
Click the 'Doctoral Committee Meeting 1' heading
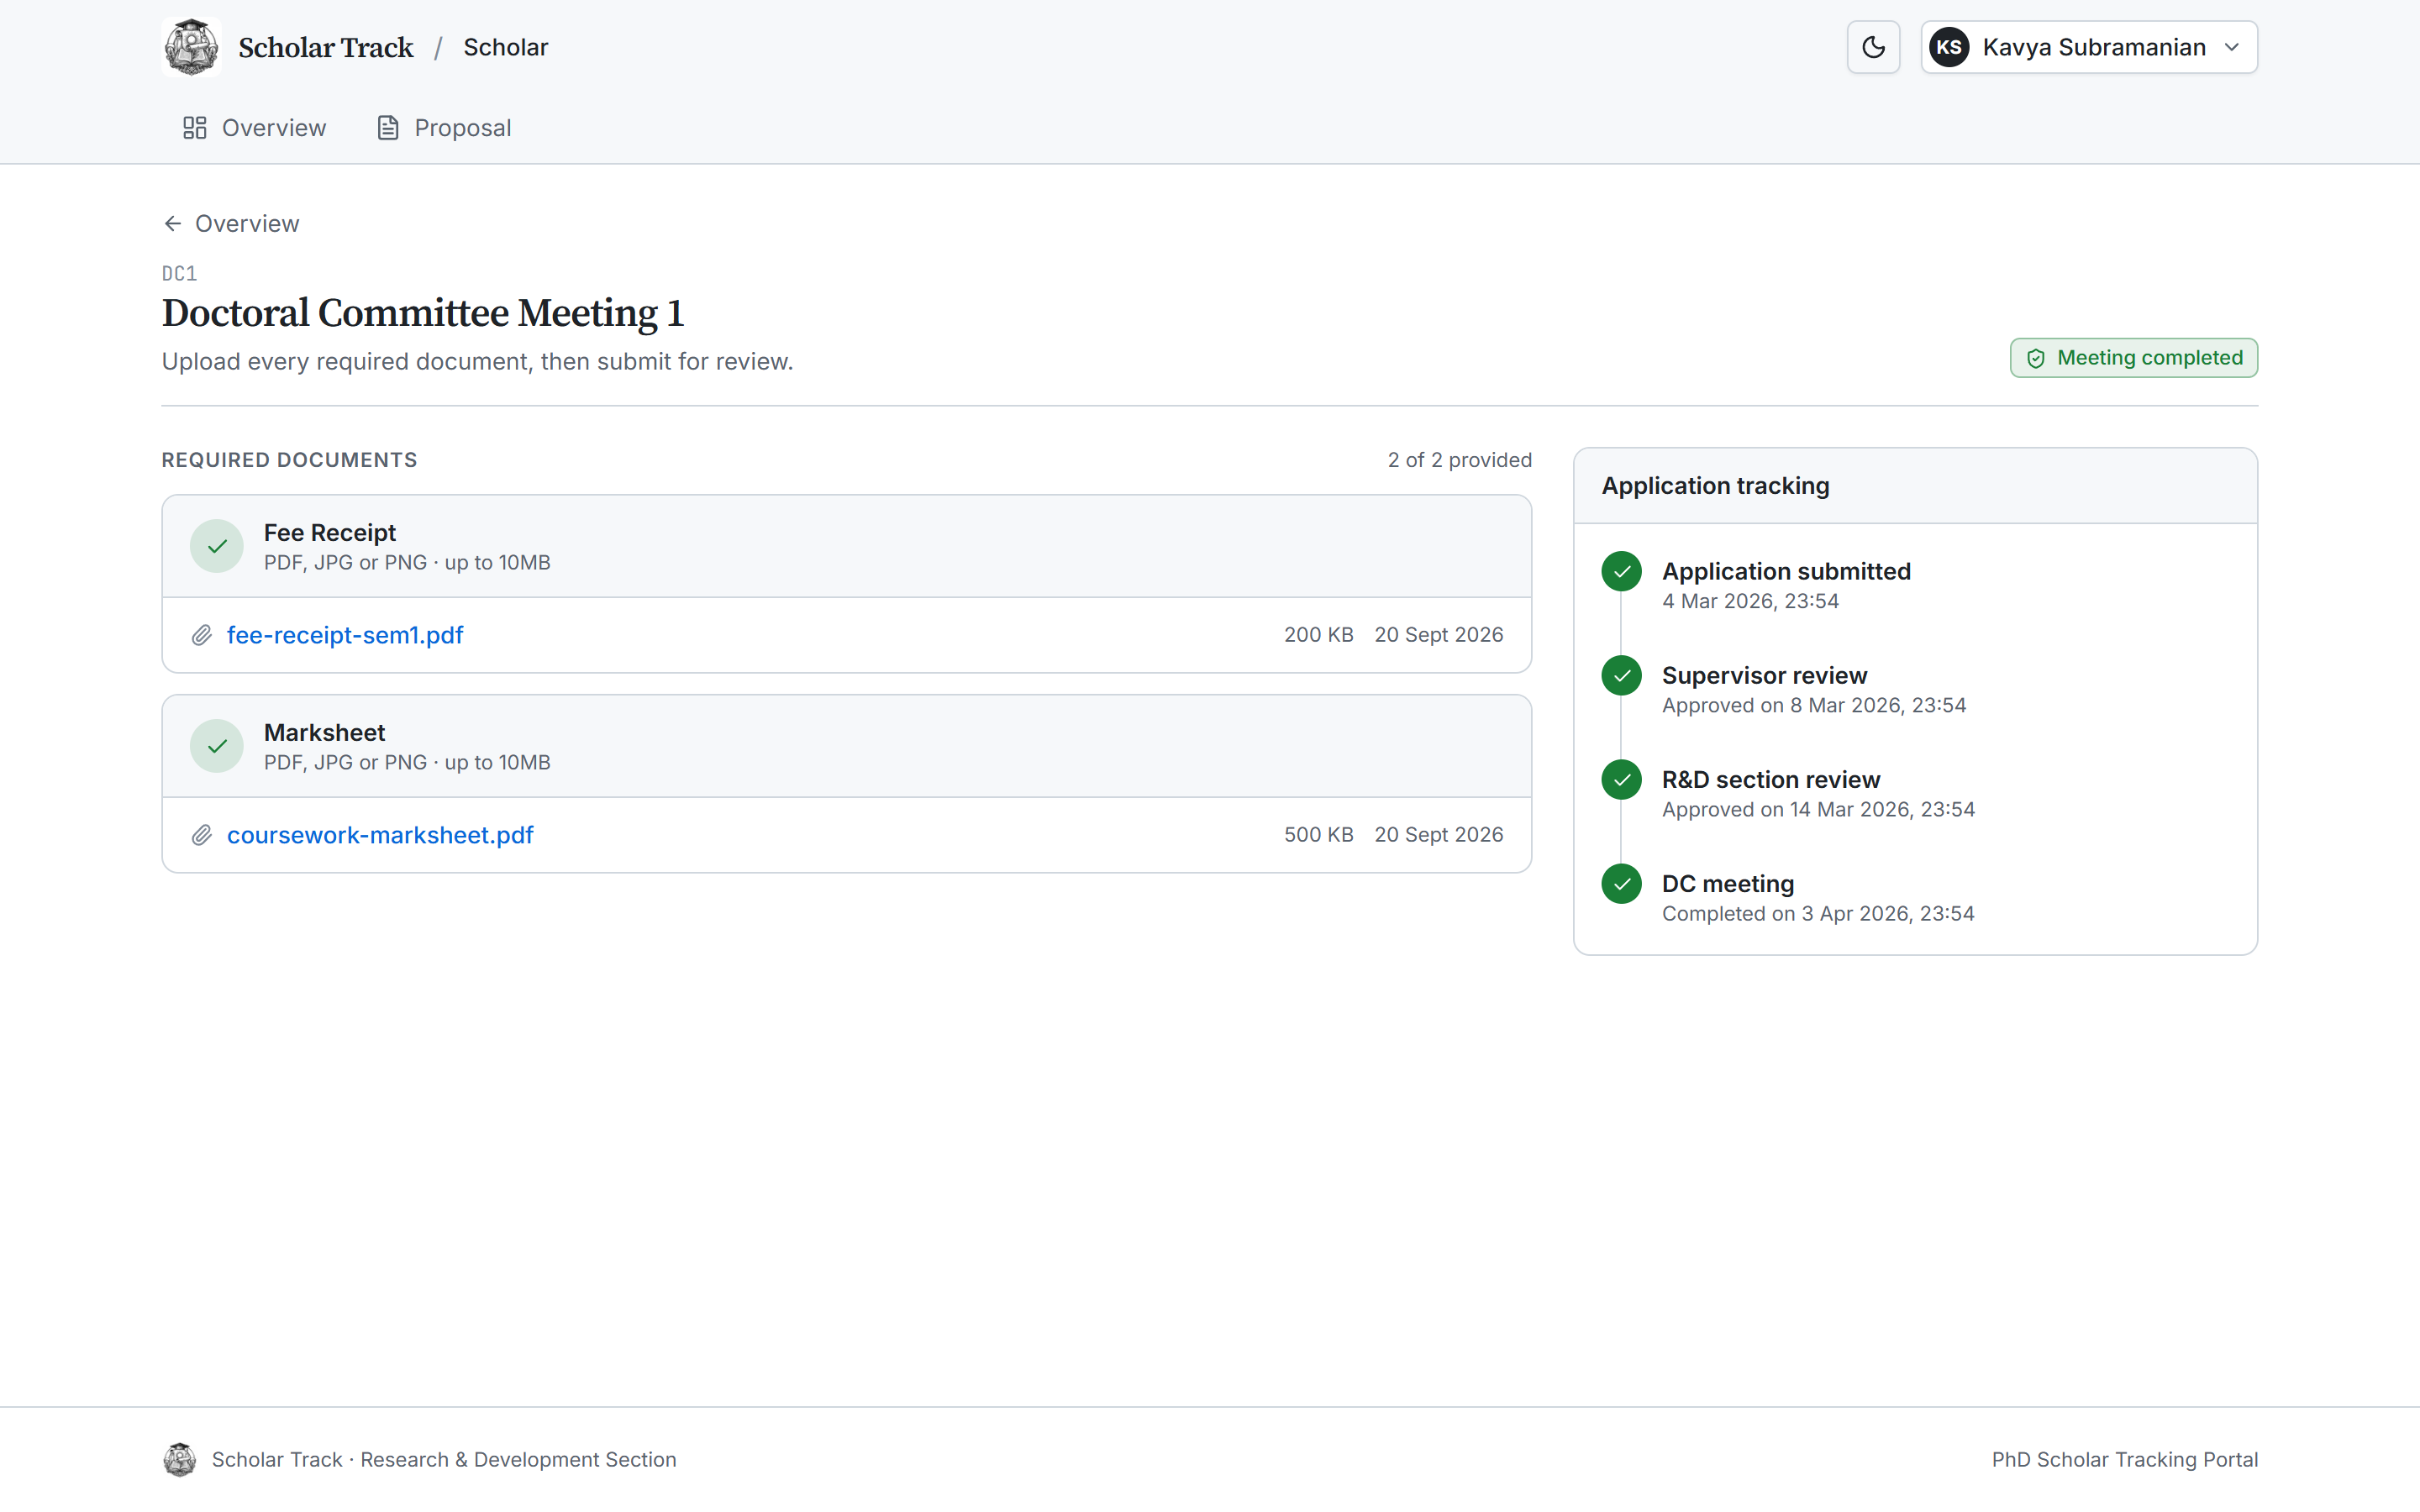[x=423, y=313]
